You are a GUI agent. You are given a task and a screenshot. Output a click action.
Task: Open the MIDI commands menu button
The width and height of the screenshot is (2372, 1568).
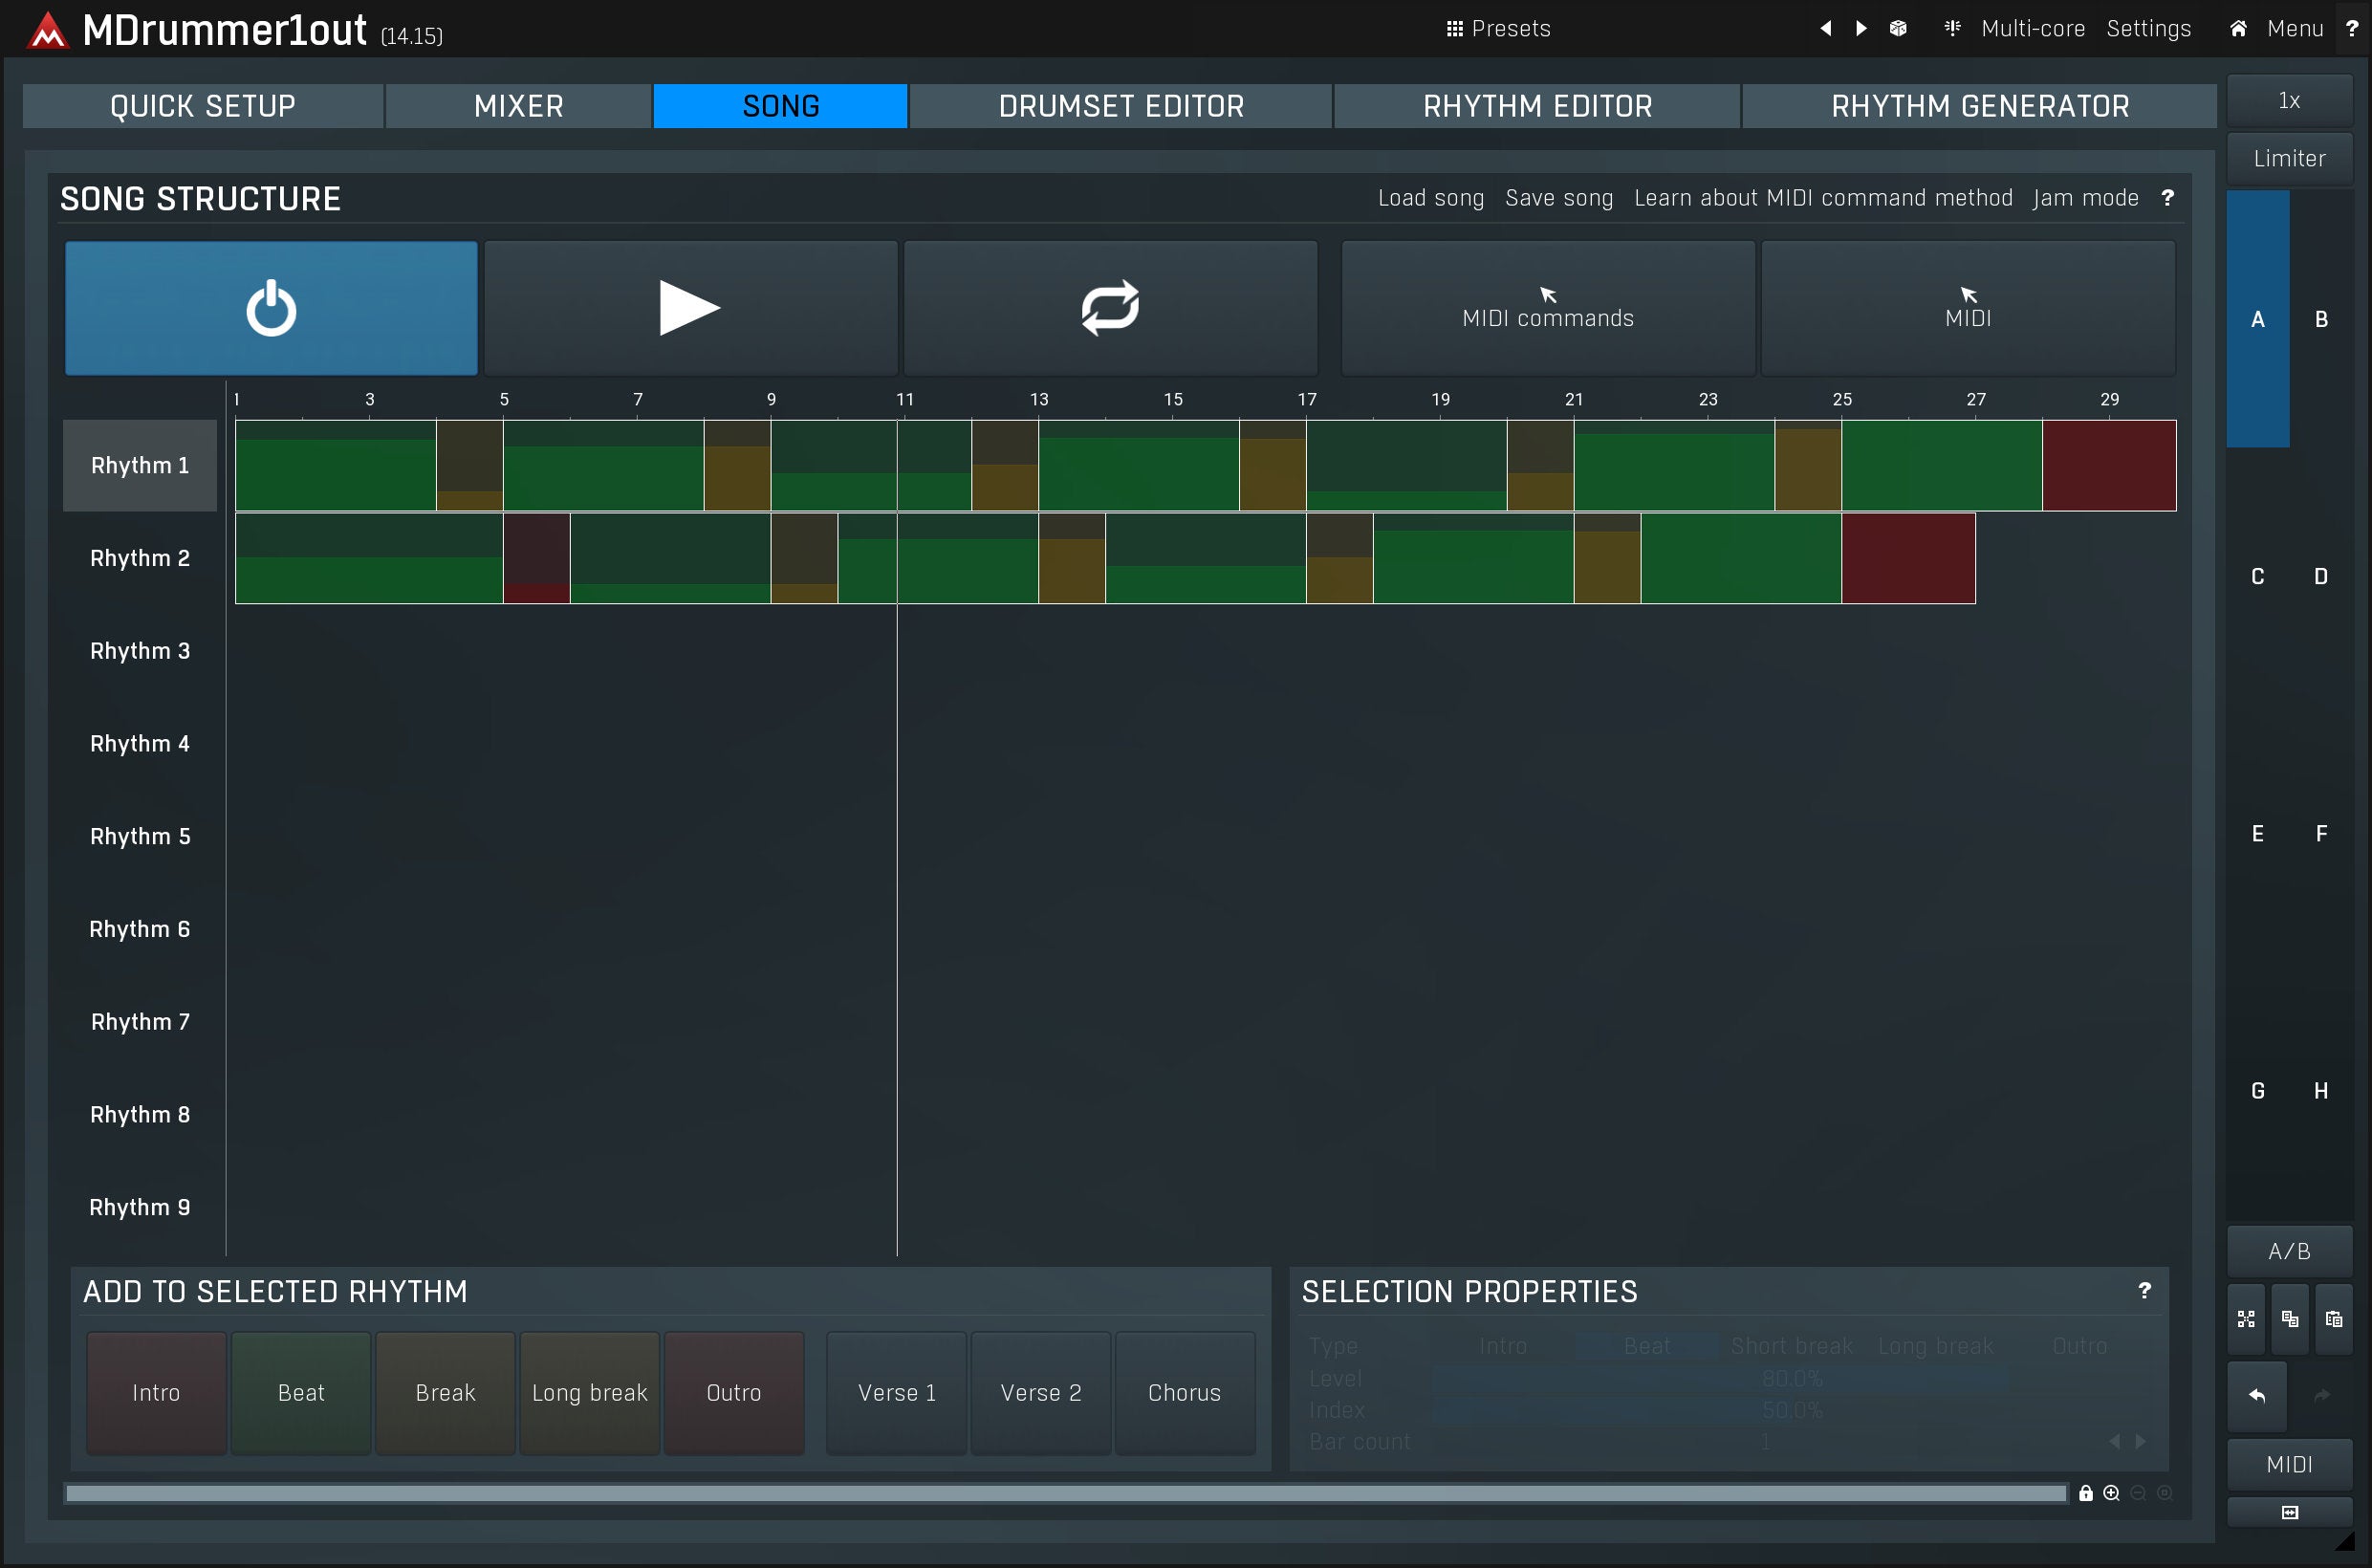pos(1547,308)
